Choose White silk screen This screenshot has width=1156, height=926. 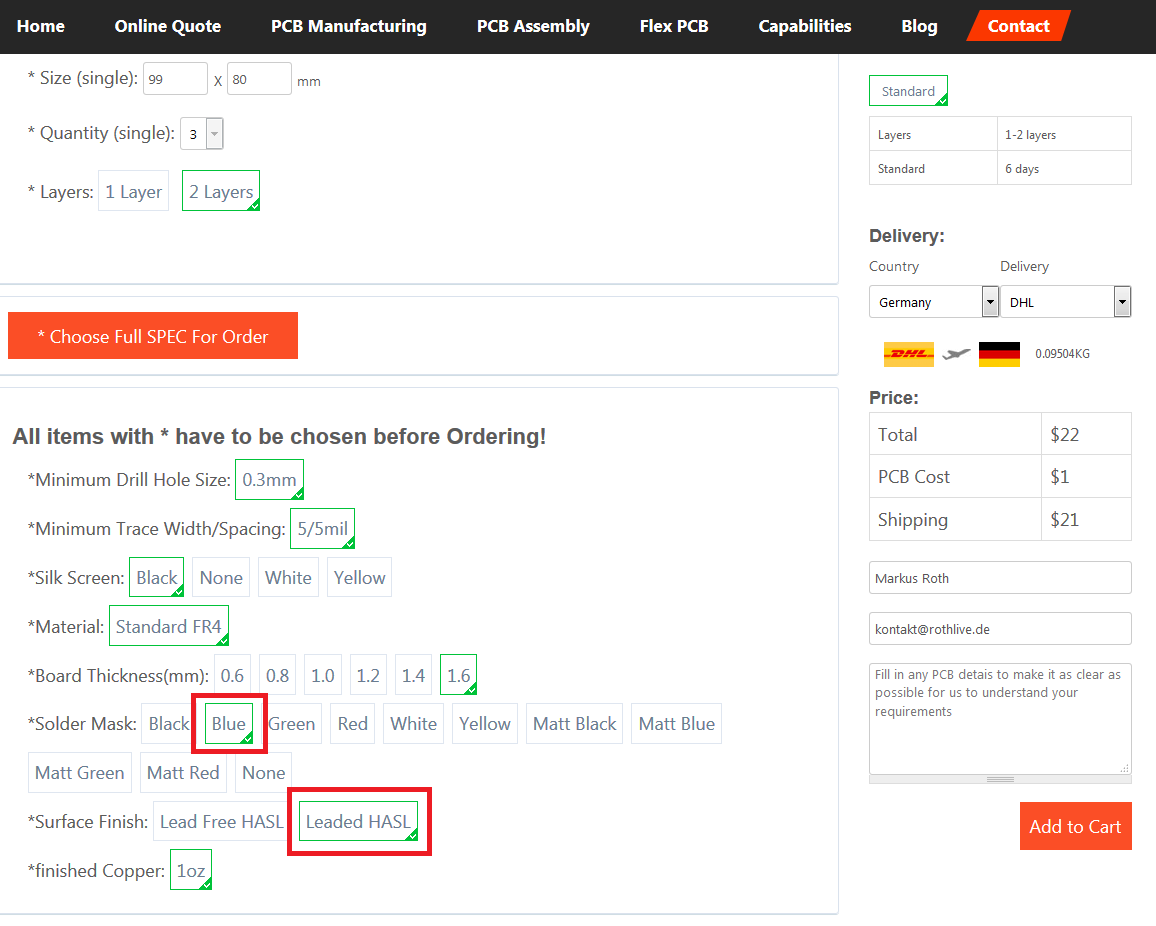288,577
